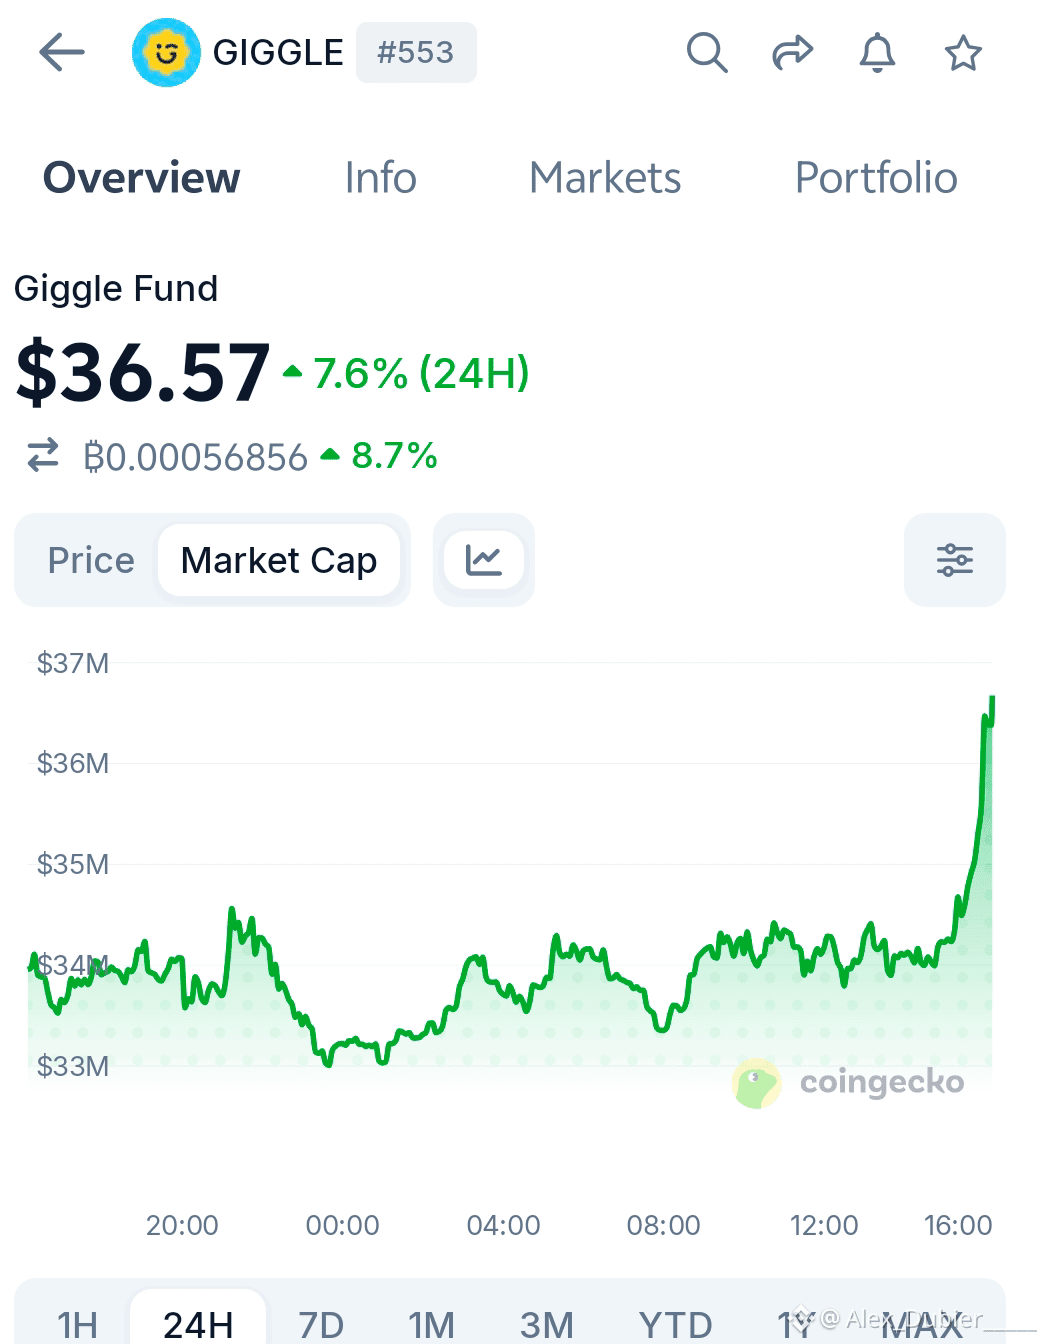Open the search magnifier icon

tap(707, 52)
